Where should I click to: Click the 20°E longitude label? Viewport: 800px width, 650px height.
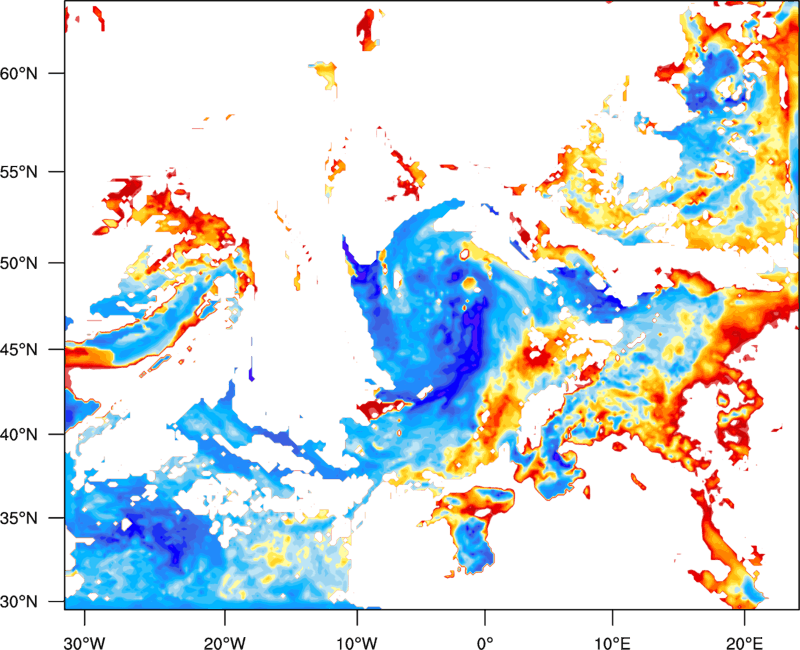(744, 643)
